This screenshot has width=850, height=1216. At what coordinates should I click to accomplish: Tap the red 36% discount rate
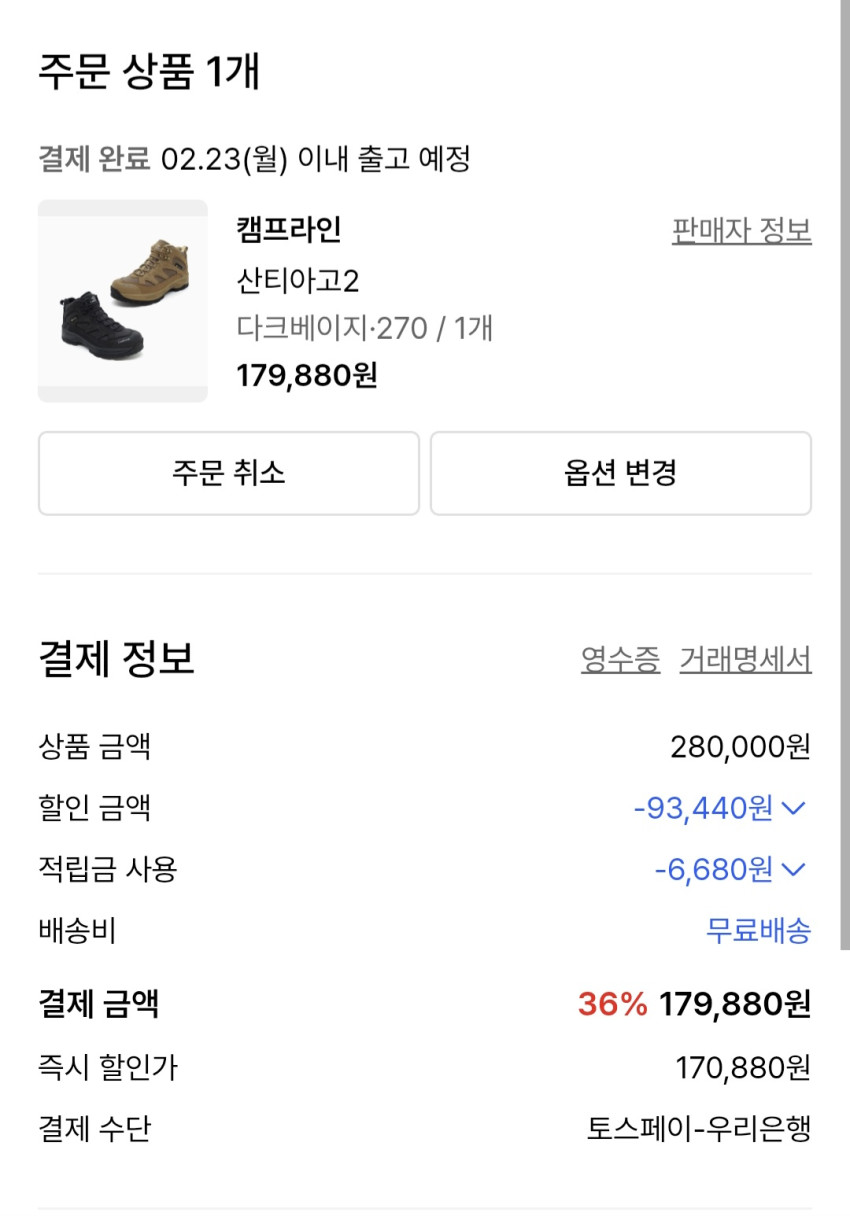(x=612, y=1004)
